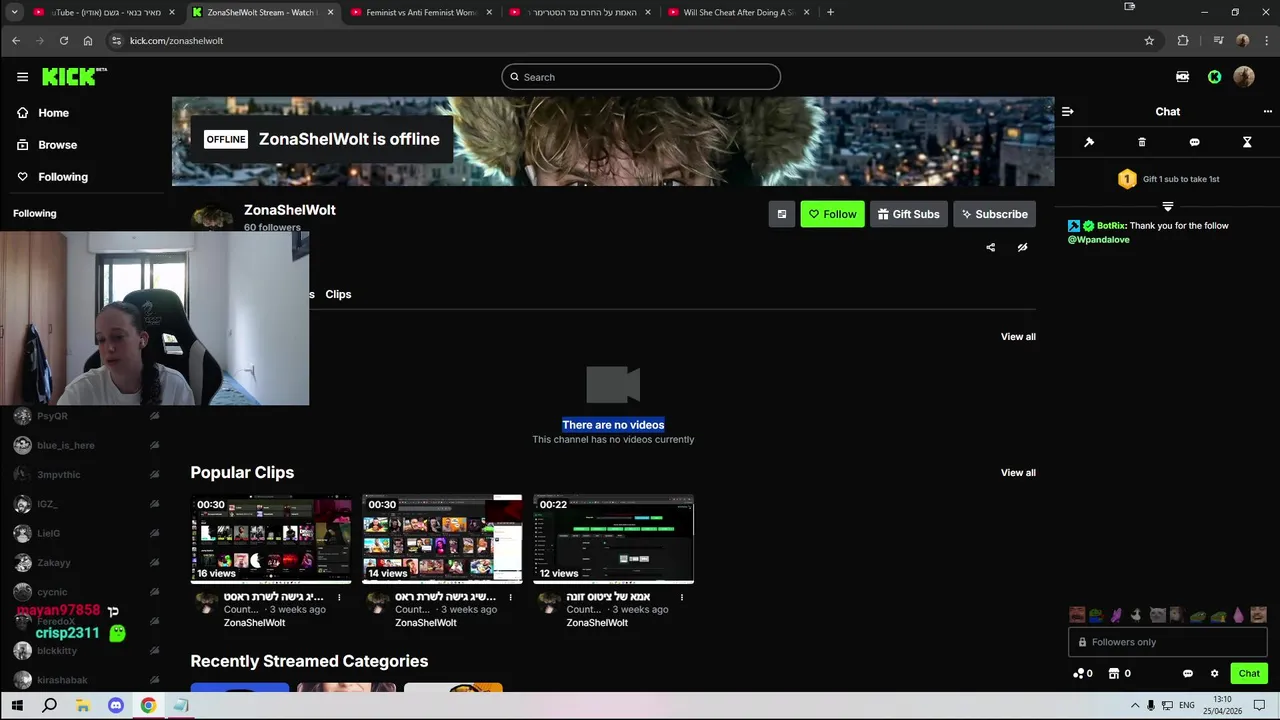1280x720 pixels.
Task: Open the hamburger menu beside KICK logo
Action: (22, 77)
